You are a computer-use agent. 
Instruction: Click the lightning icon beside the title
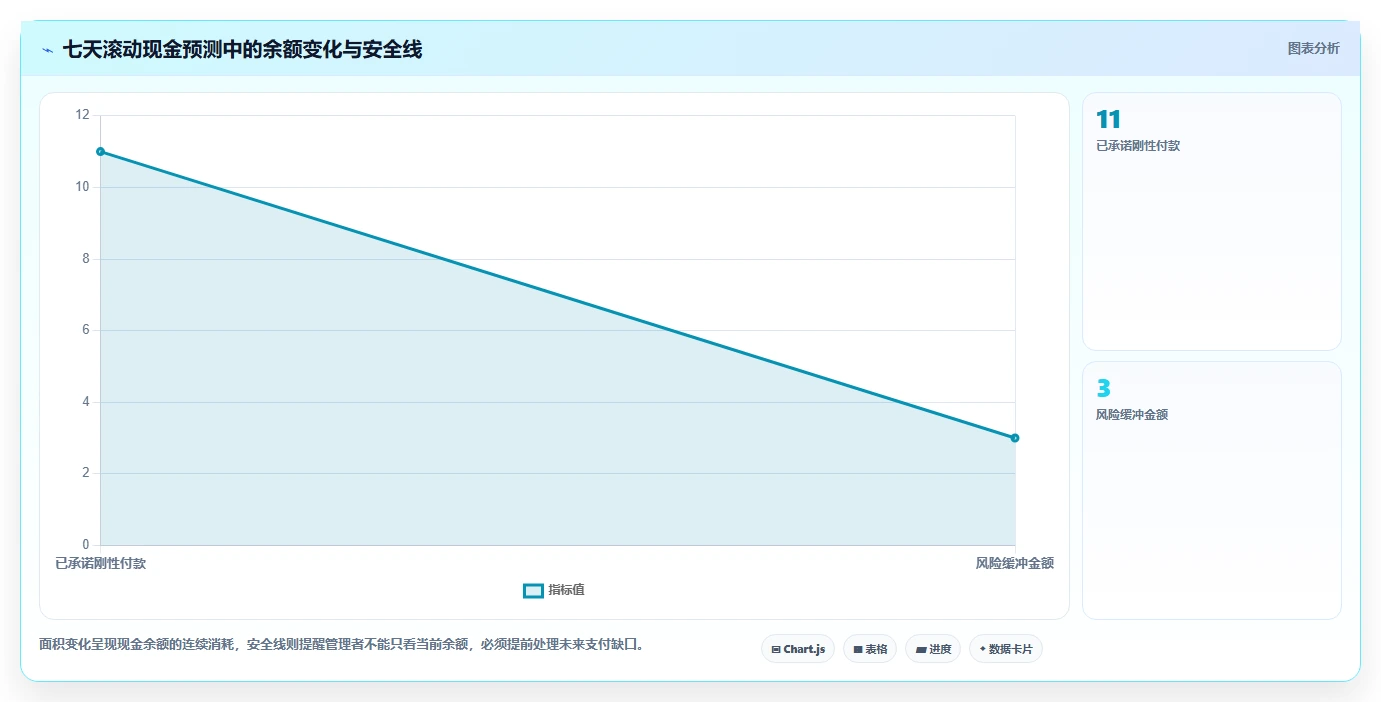(x=47, y=50)
